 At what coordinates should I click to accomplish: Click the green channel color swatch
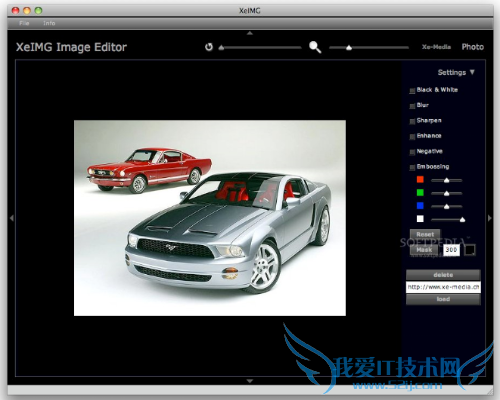click(420, 193)
